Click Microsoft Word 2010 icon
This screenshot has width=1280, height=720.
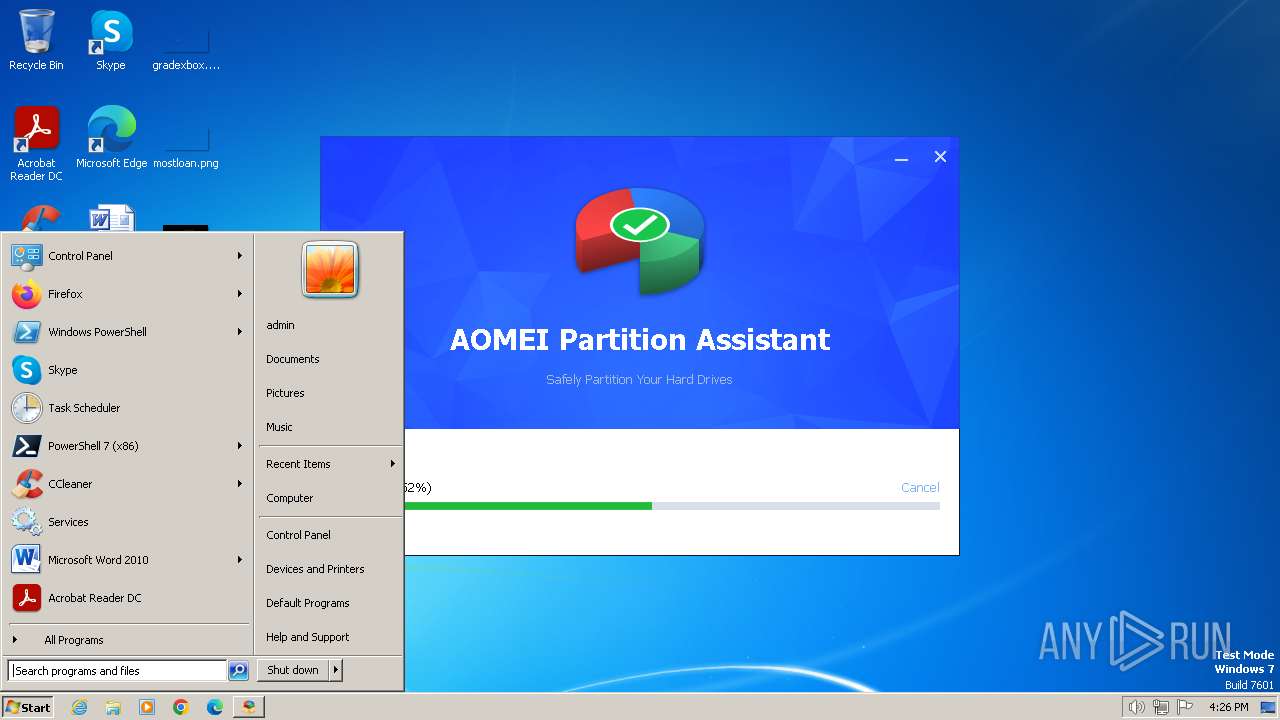(27, 560)
